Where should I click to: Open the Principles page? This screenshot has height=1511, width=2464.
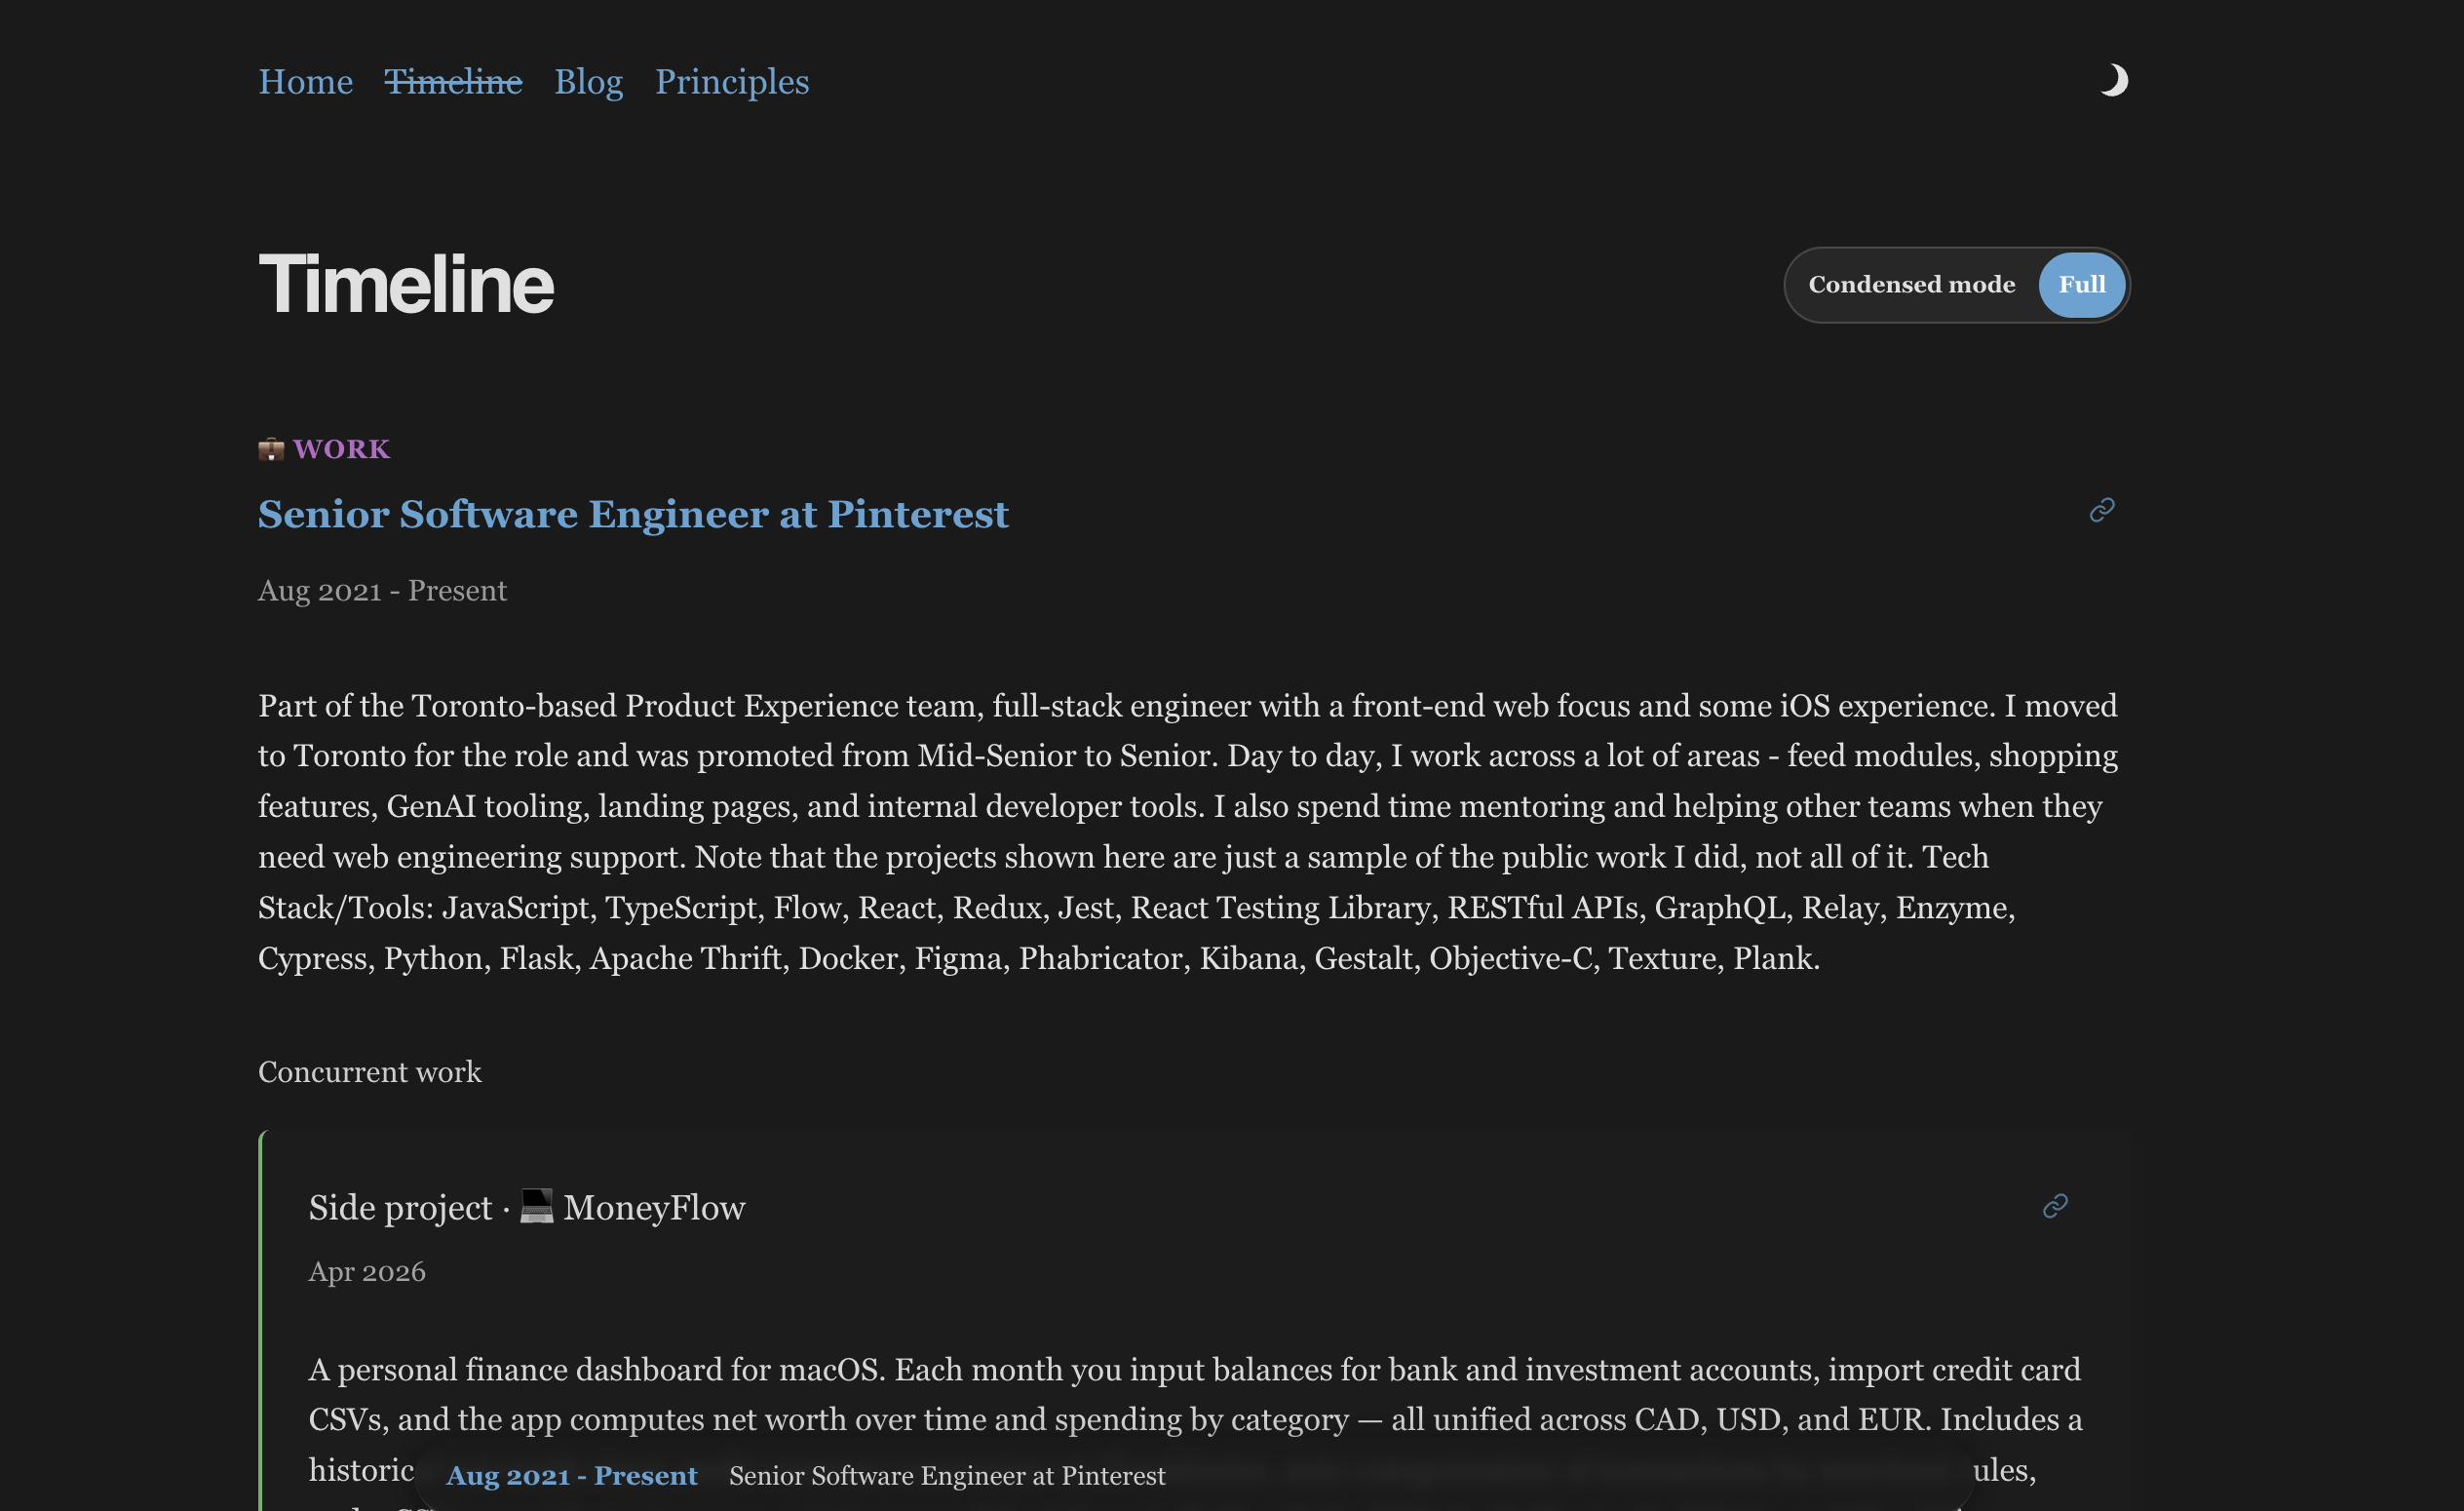click(x=732, y=82)
